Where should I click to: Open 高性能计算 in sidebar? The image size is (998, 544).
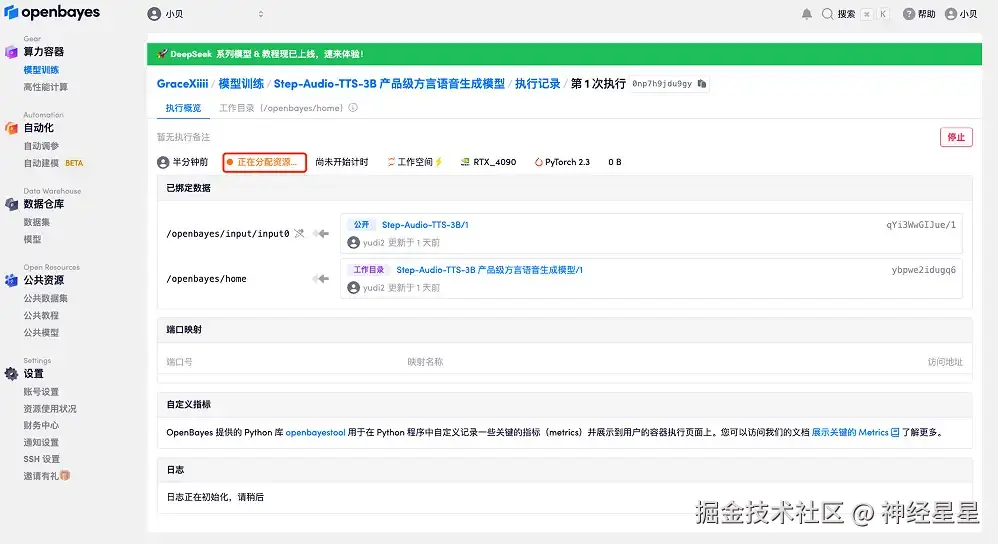(x=46, y=87)
